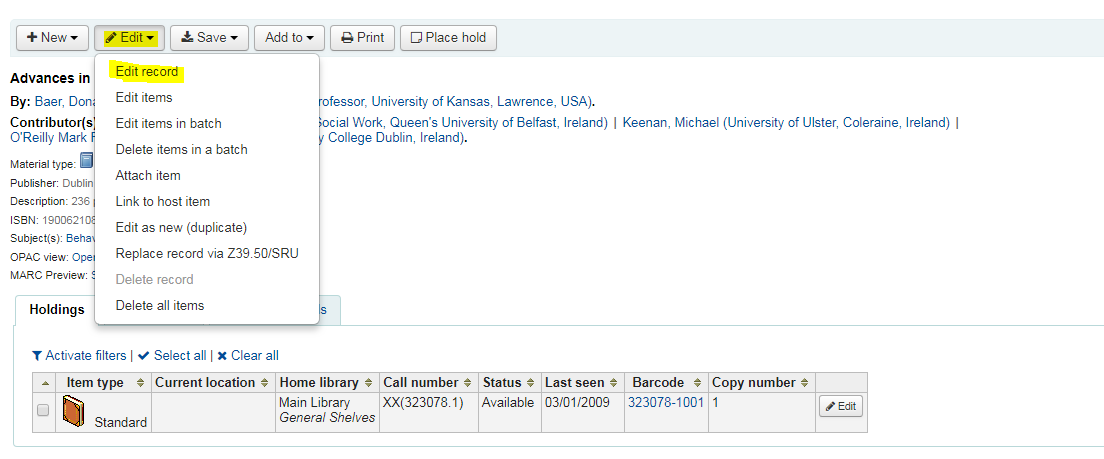1104x459 pixels.
Task: Collapse the highlighted Edit dropdown button
Action: click(130, 38)
